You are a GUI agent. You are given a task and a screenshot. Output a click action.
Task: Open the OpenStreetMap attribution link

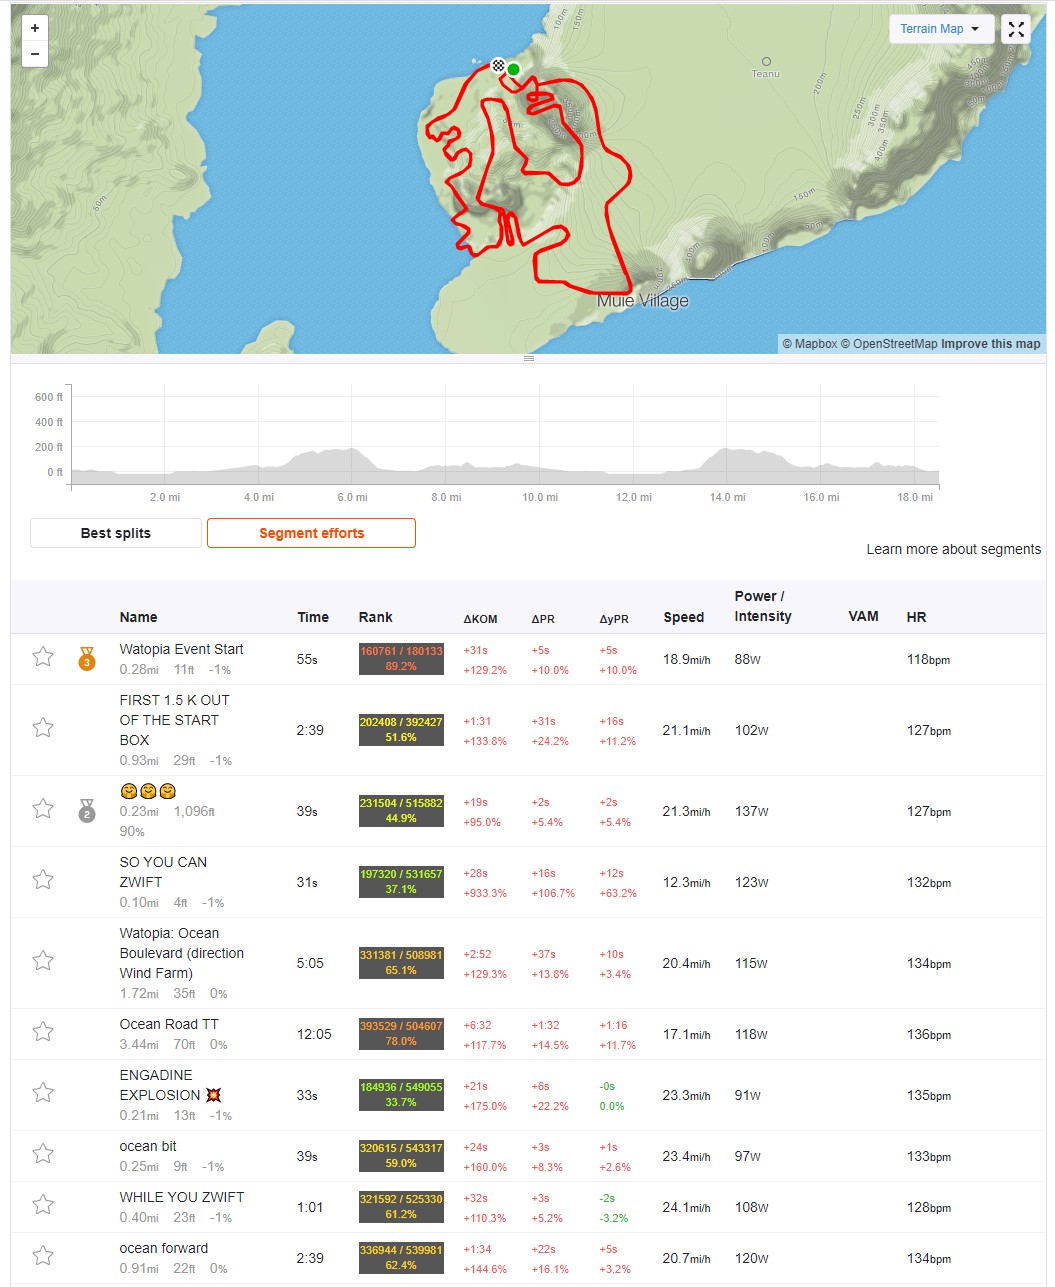(x=889, y=344)
